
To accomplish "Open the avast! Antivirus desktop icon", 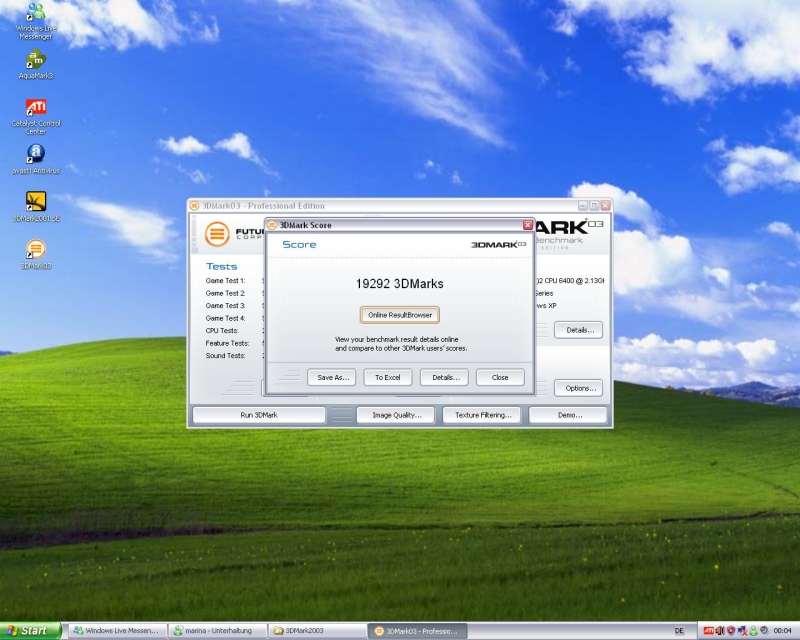I will [x=36, y=159].
